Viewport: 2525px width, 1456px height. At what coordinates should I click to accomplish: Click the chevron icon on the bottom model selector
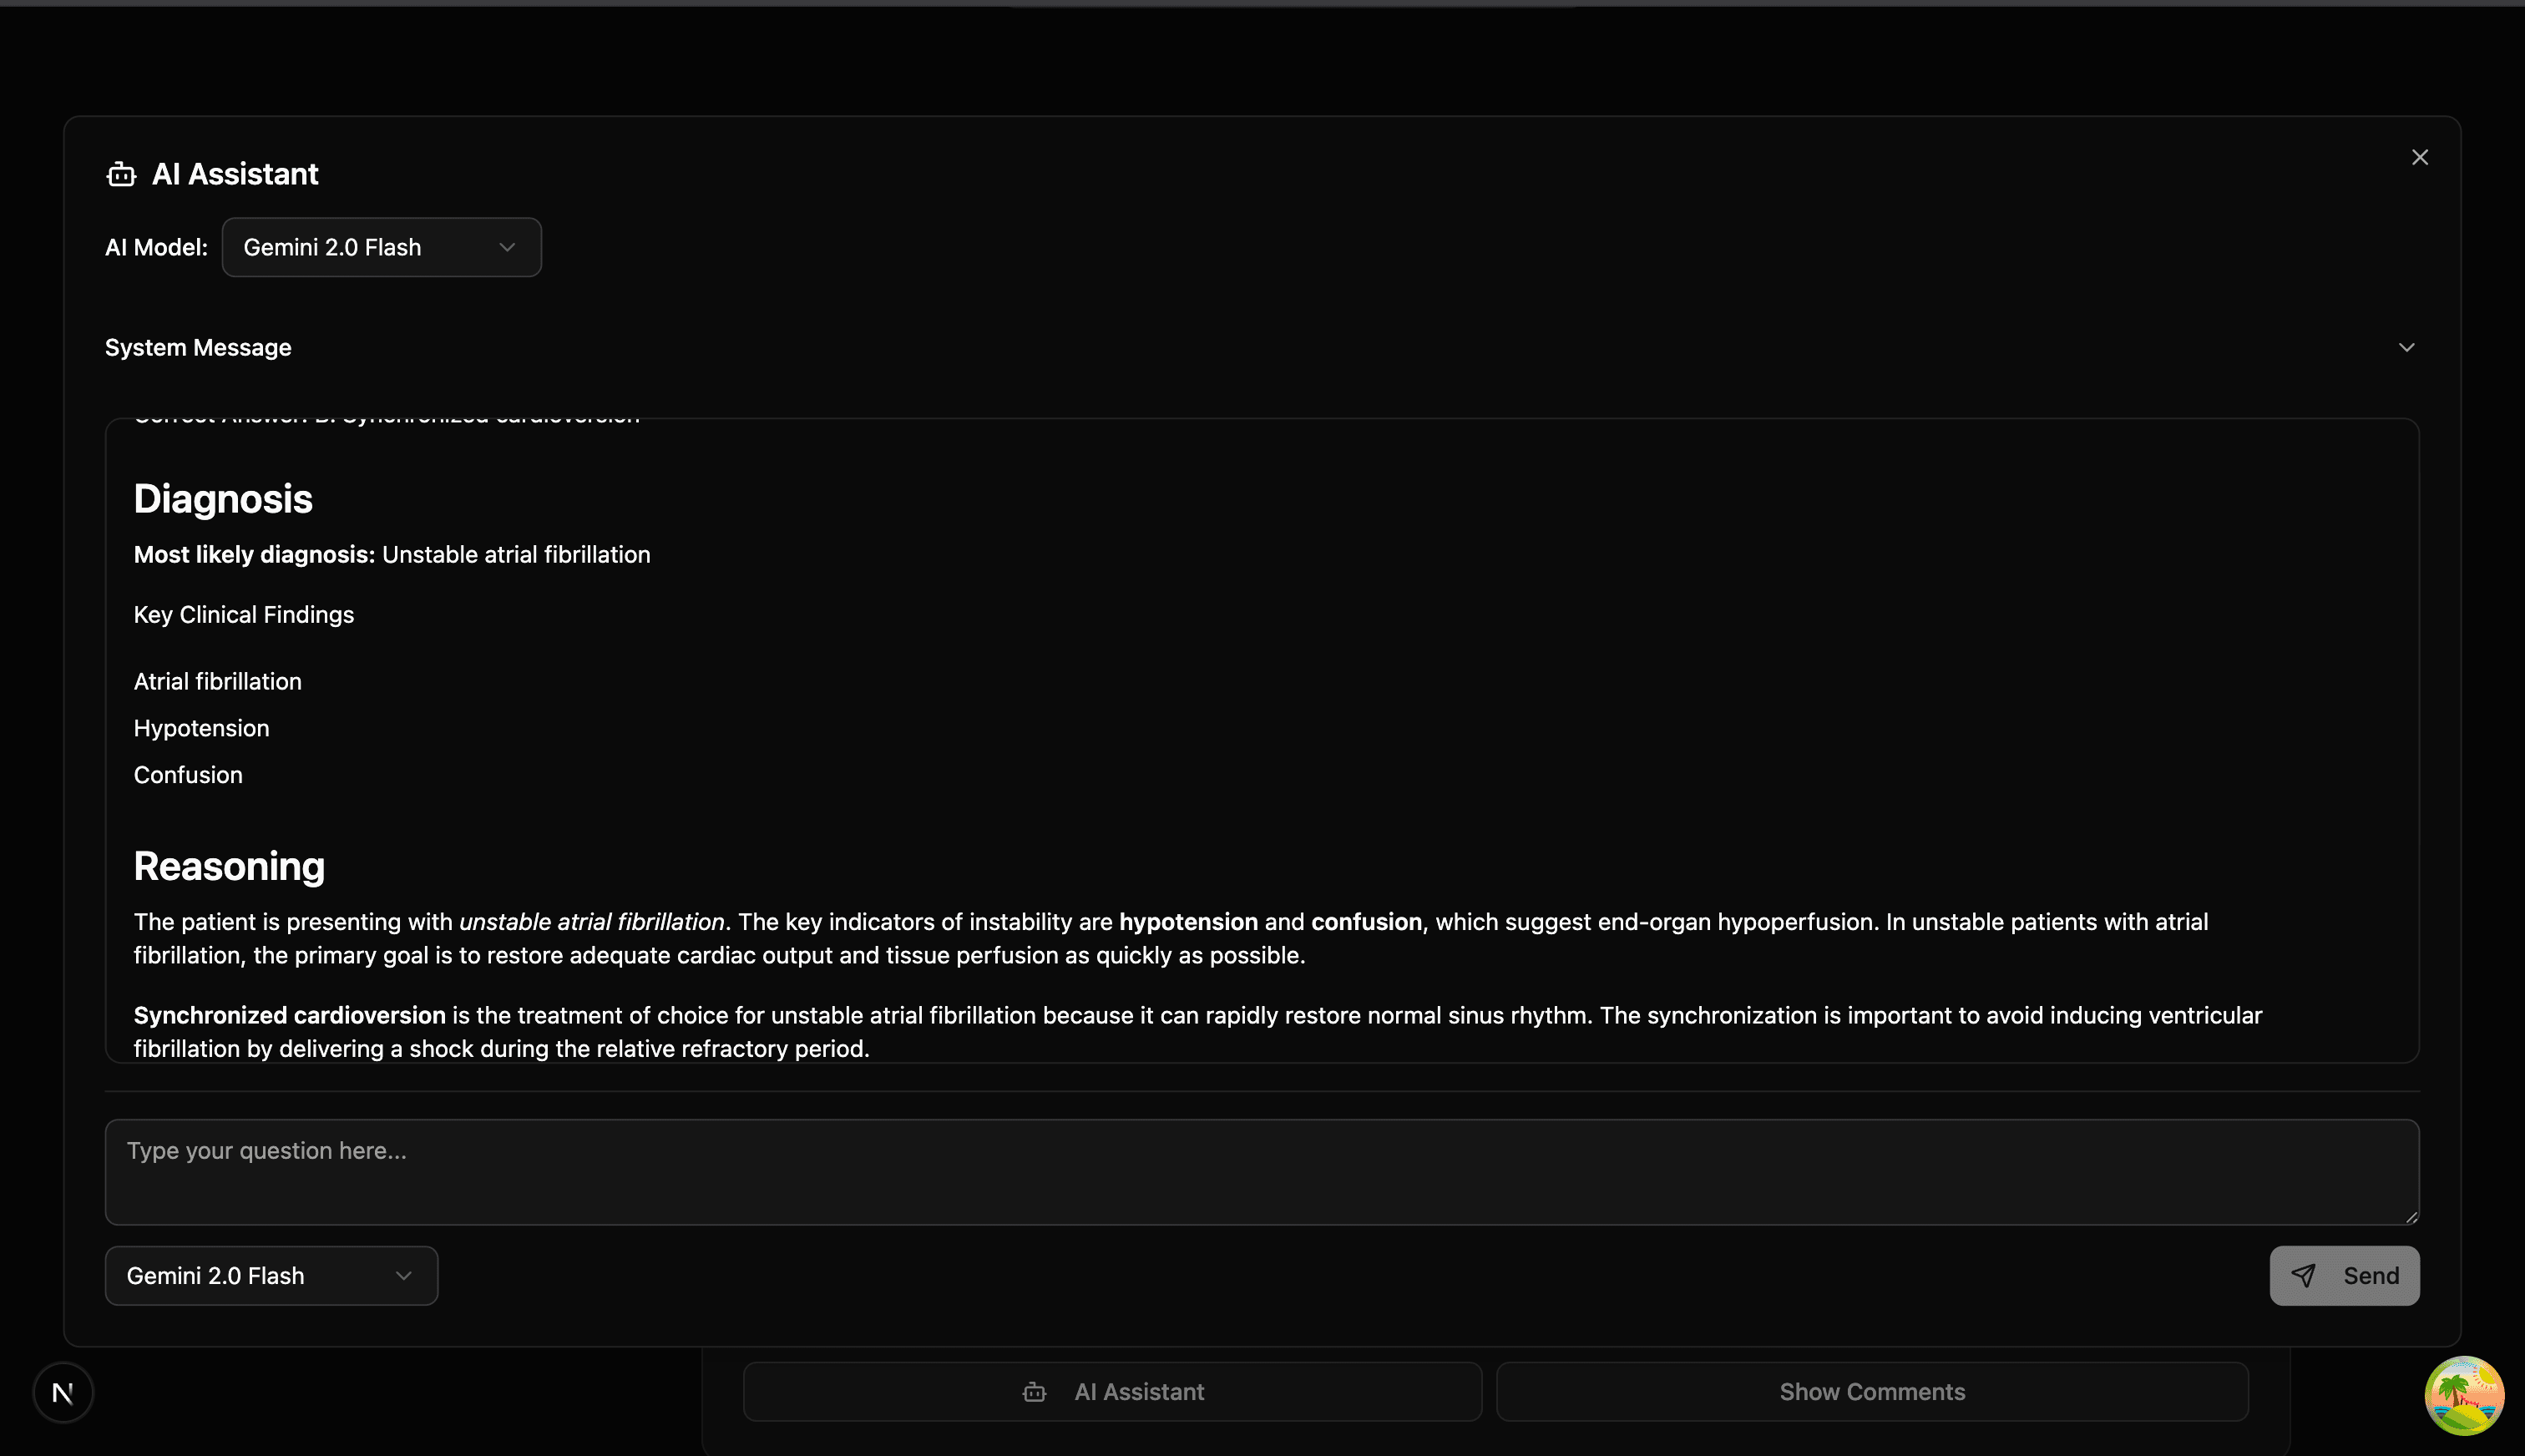[404, 1275]
